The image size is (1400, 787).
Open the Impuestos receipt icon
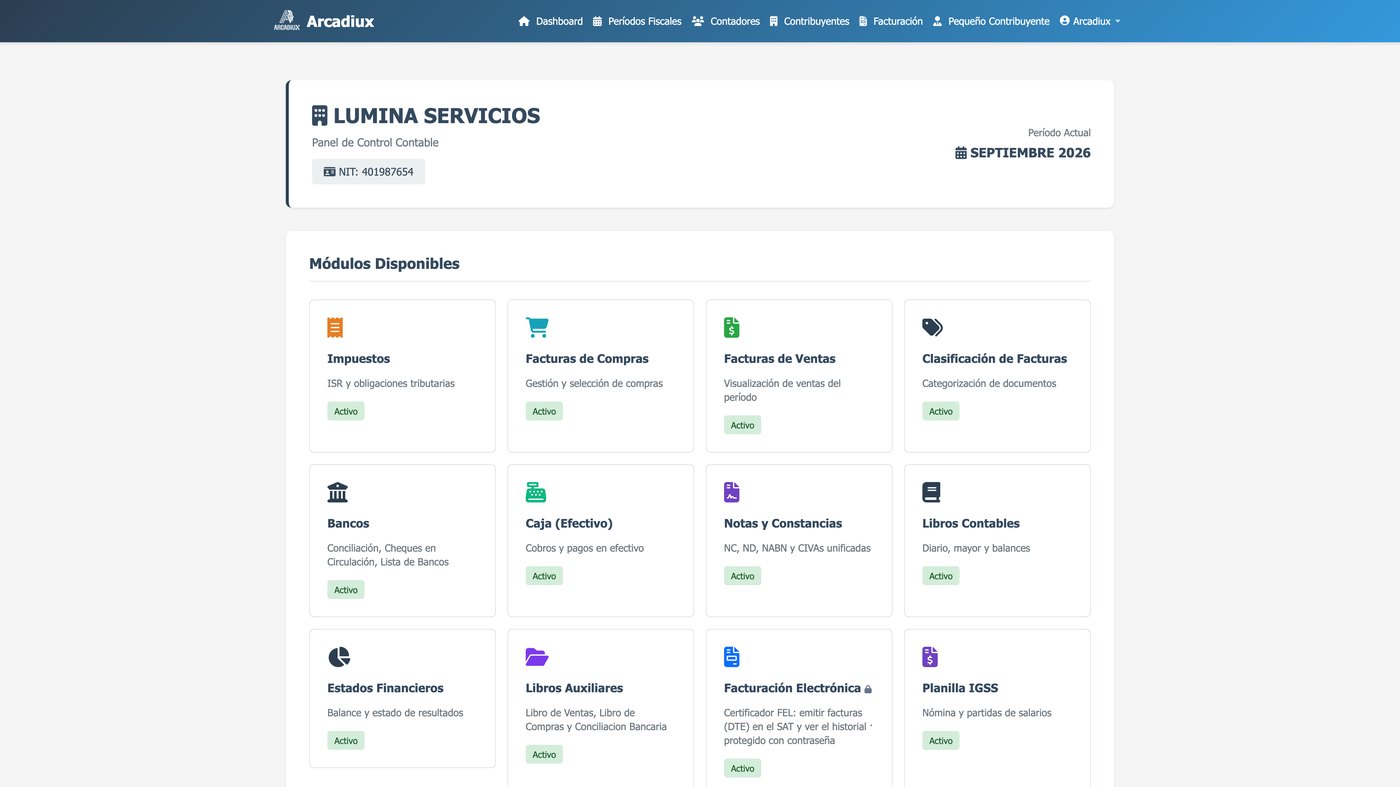[x=335, y=327]
